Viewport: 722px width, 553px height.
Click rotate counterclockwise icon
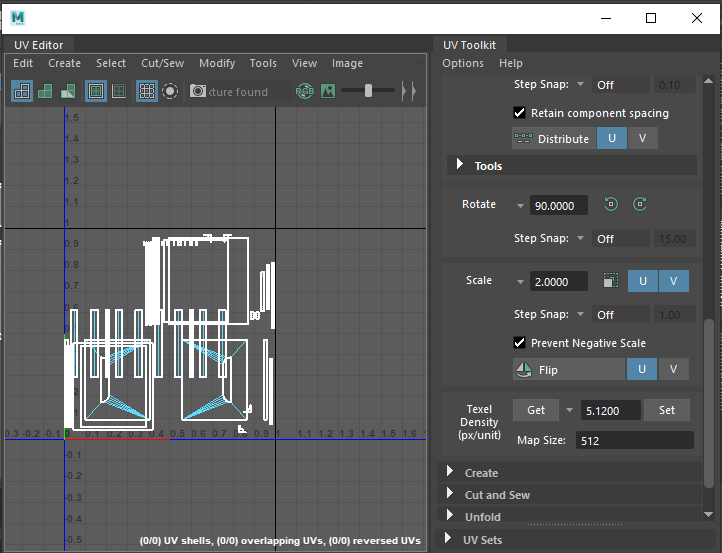coord(611,205)
